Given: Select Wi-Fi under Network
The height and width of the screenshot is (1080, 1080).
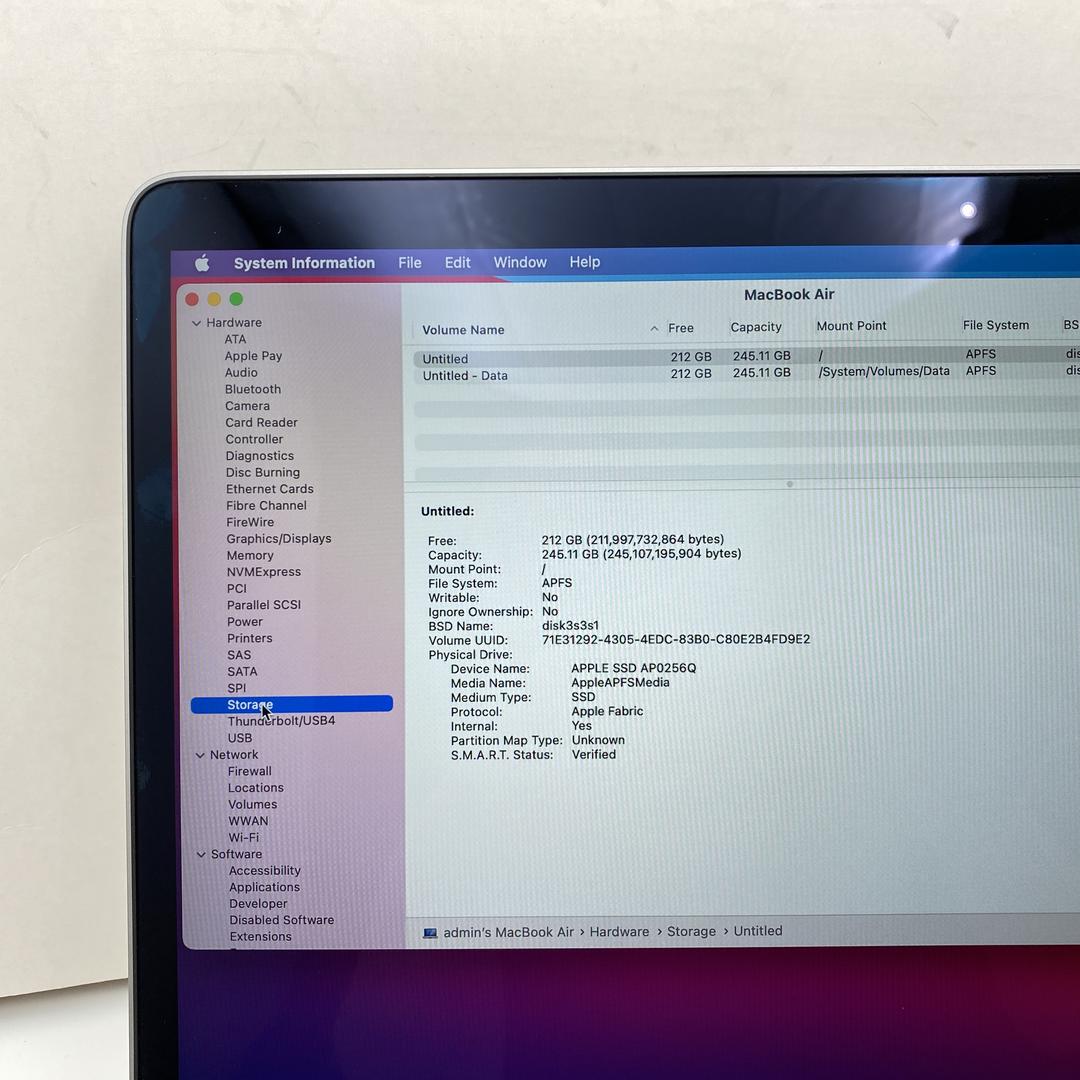Looking at the screenshot, I should pyautogui.click(x=244, y=838).
